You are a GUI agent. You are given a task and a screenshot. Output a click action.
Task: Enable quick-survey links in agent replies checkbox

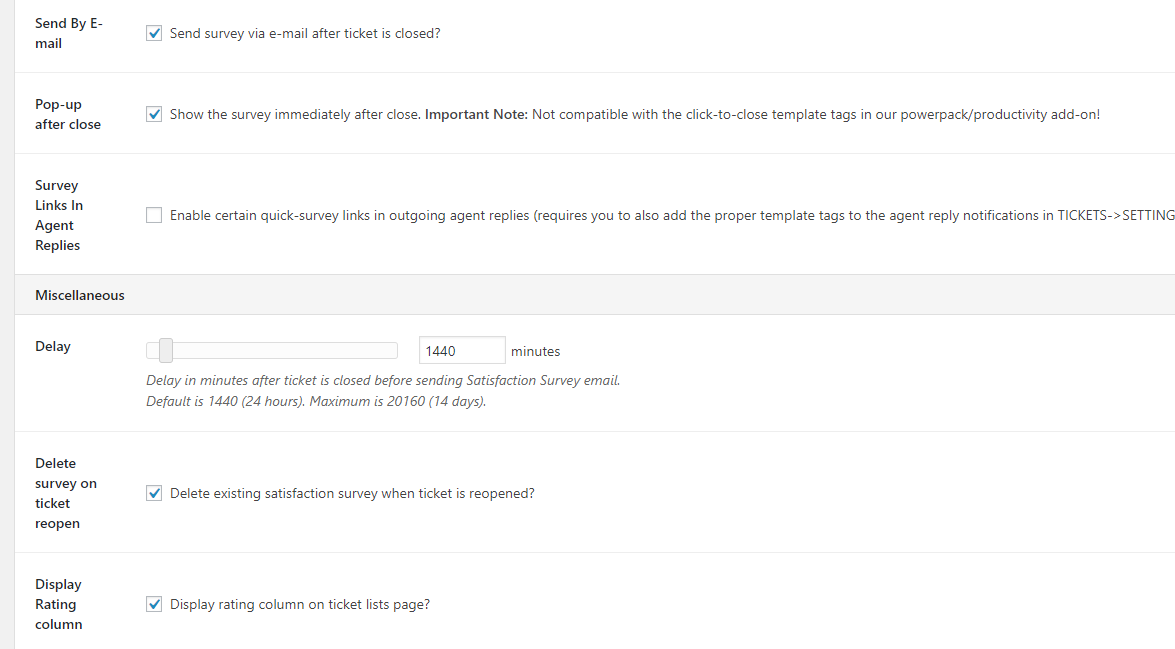(154, 215)
